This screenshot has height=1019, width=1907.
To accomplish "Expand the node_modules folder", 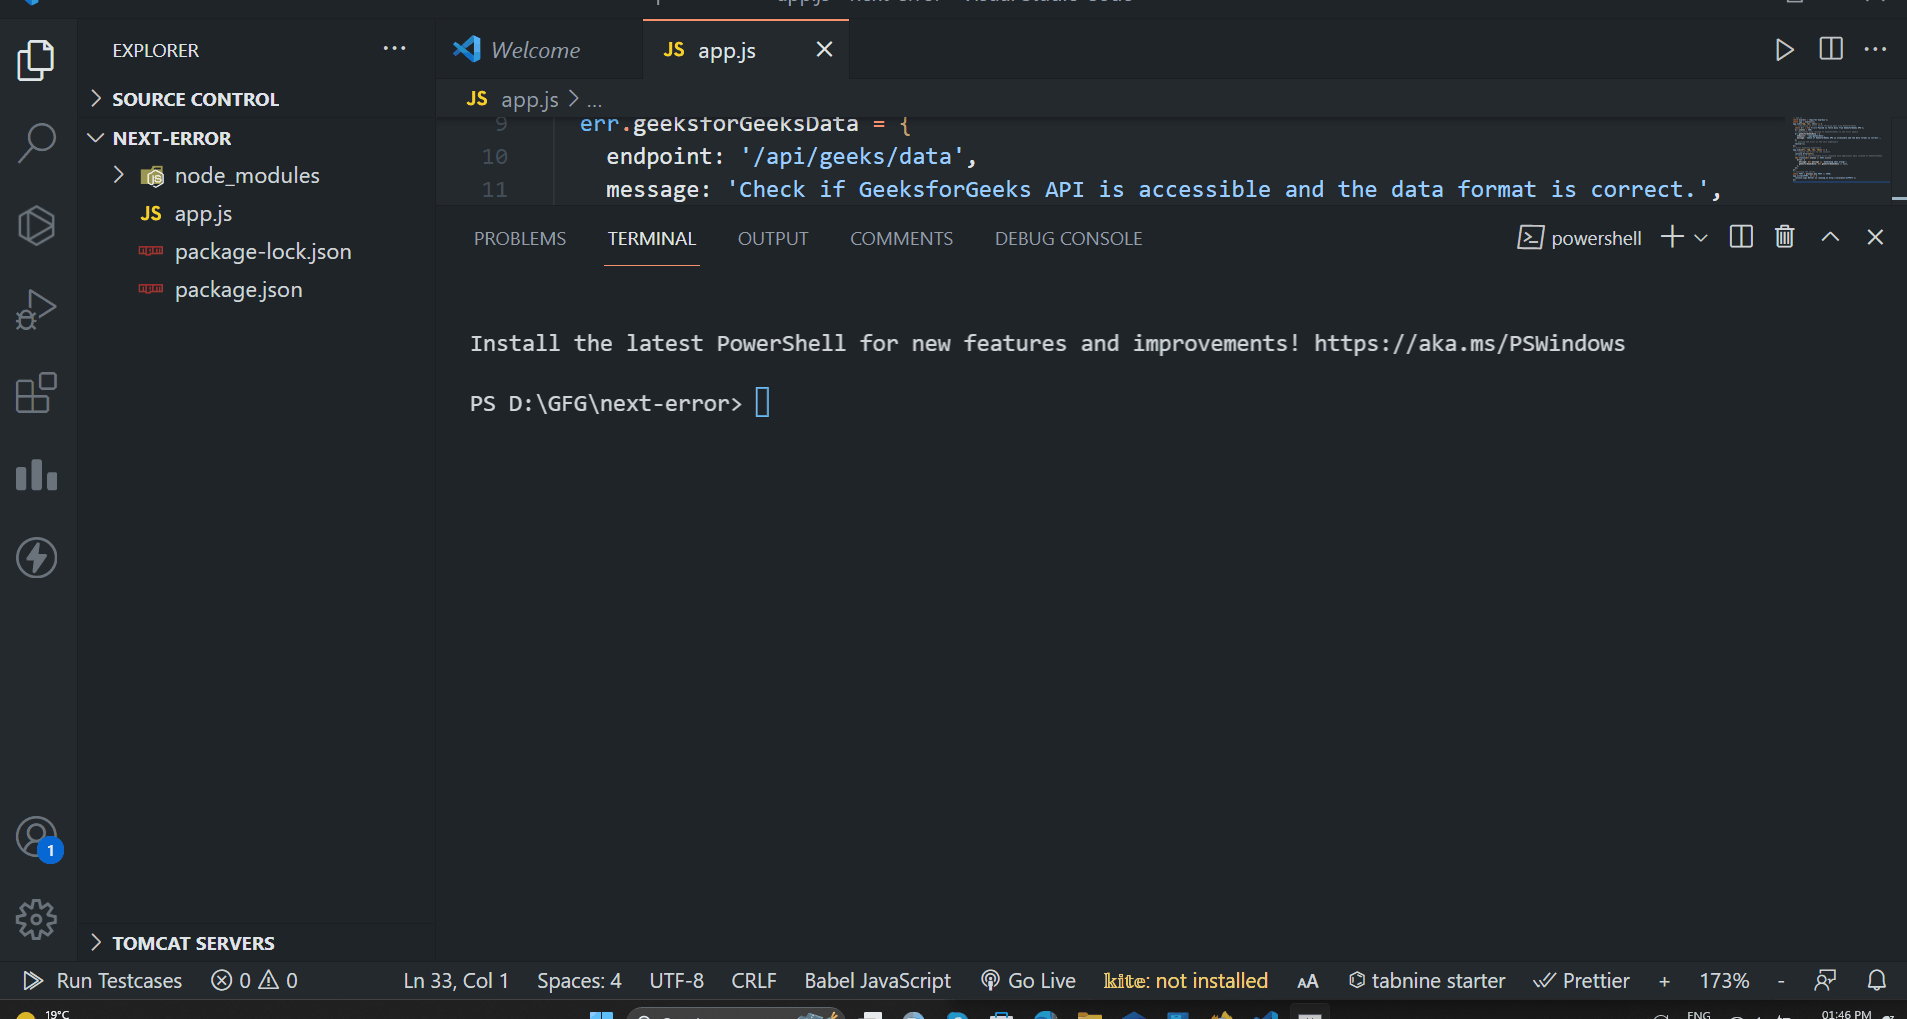I will point(246,176).
